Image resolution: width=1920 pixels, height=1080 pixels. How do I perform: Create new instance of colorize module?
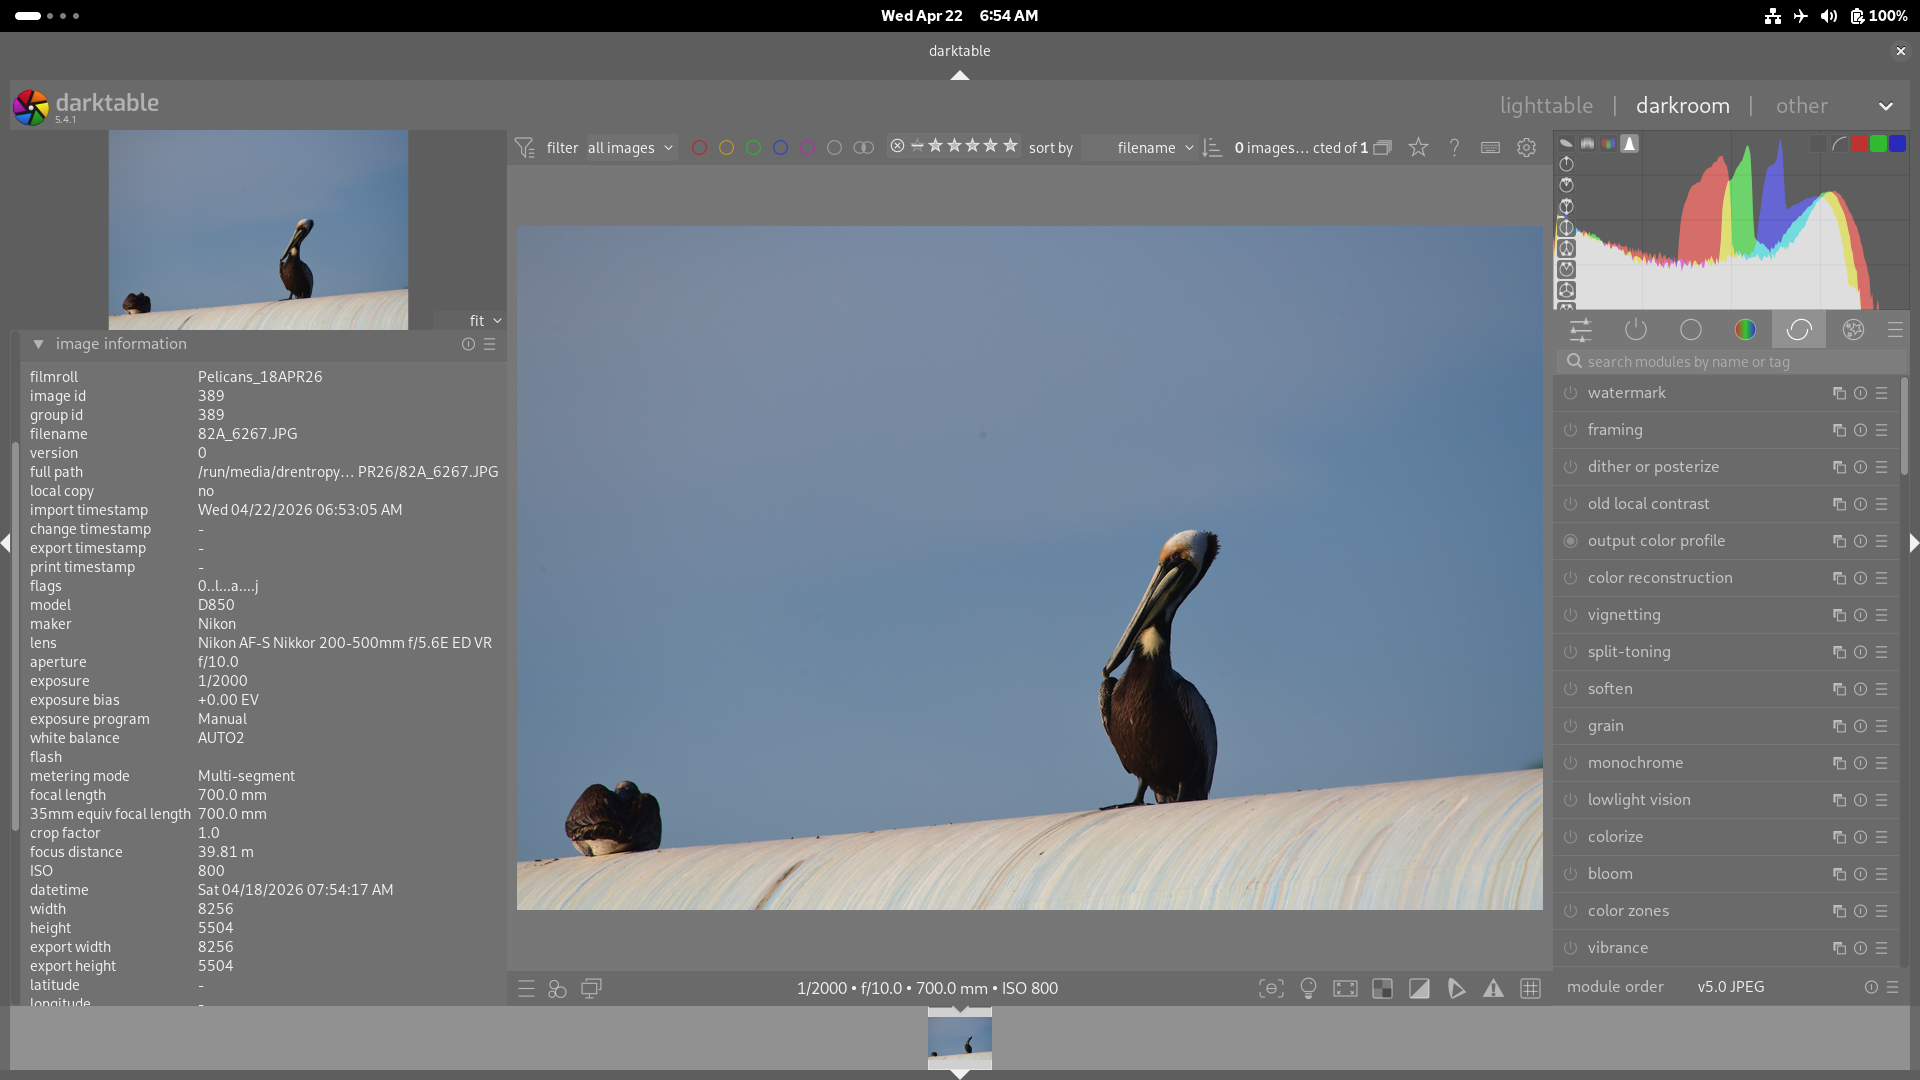click(x=1839, y=837)
